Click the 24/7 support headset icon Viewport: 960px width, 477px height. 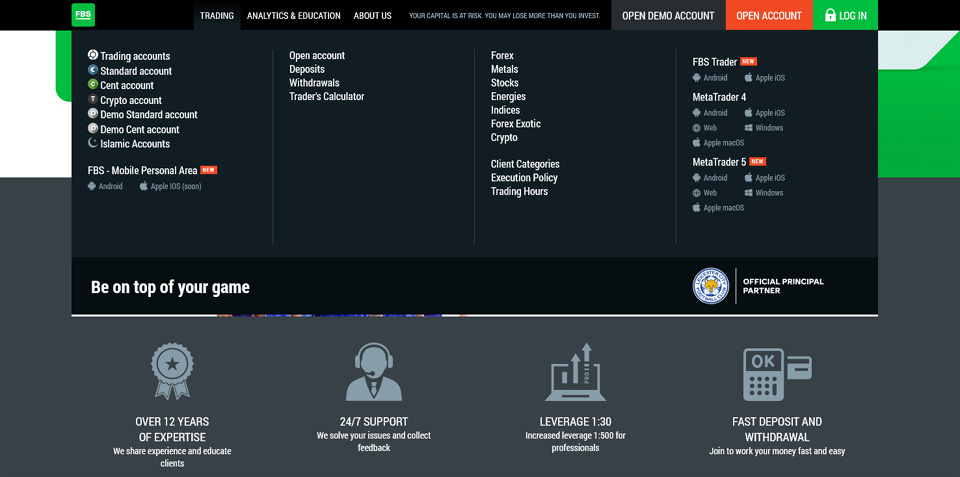373,372
